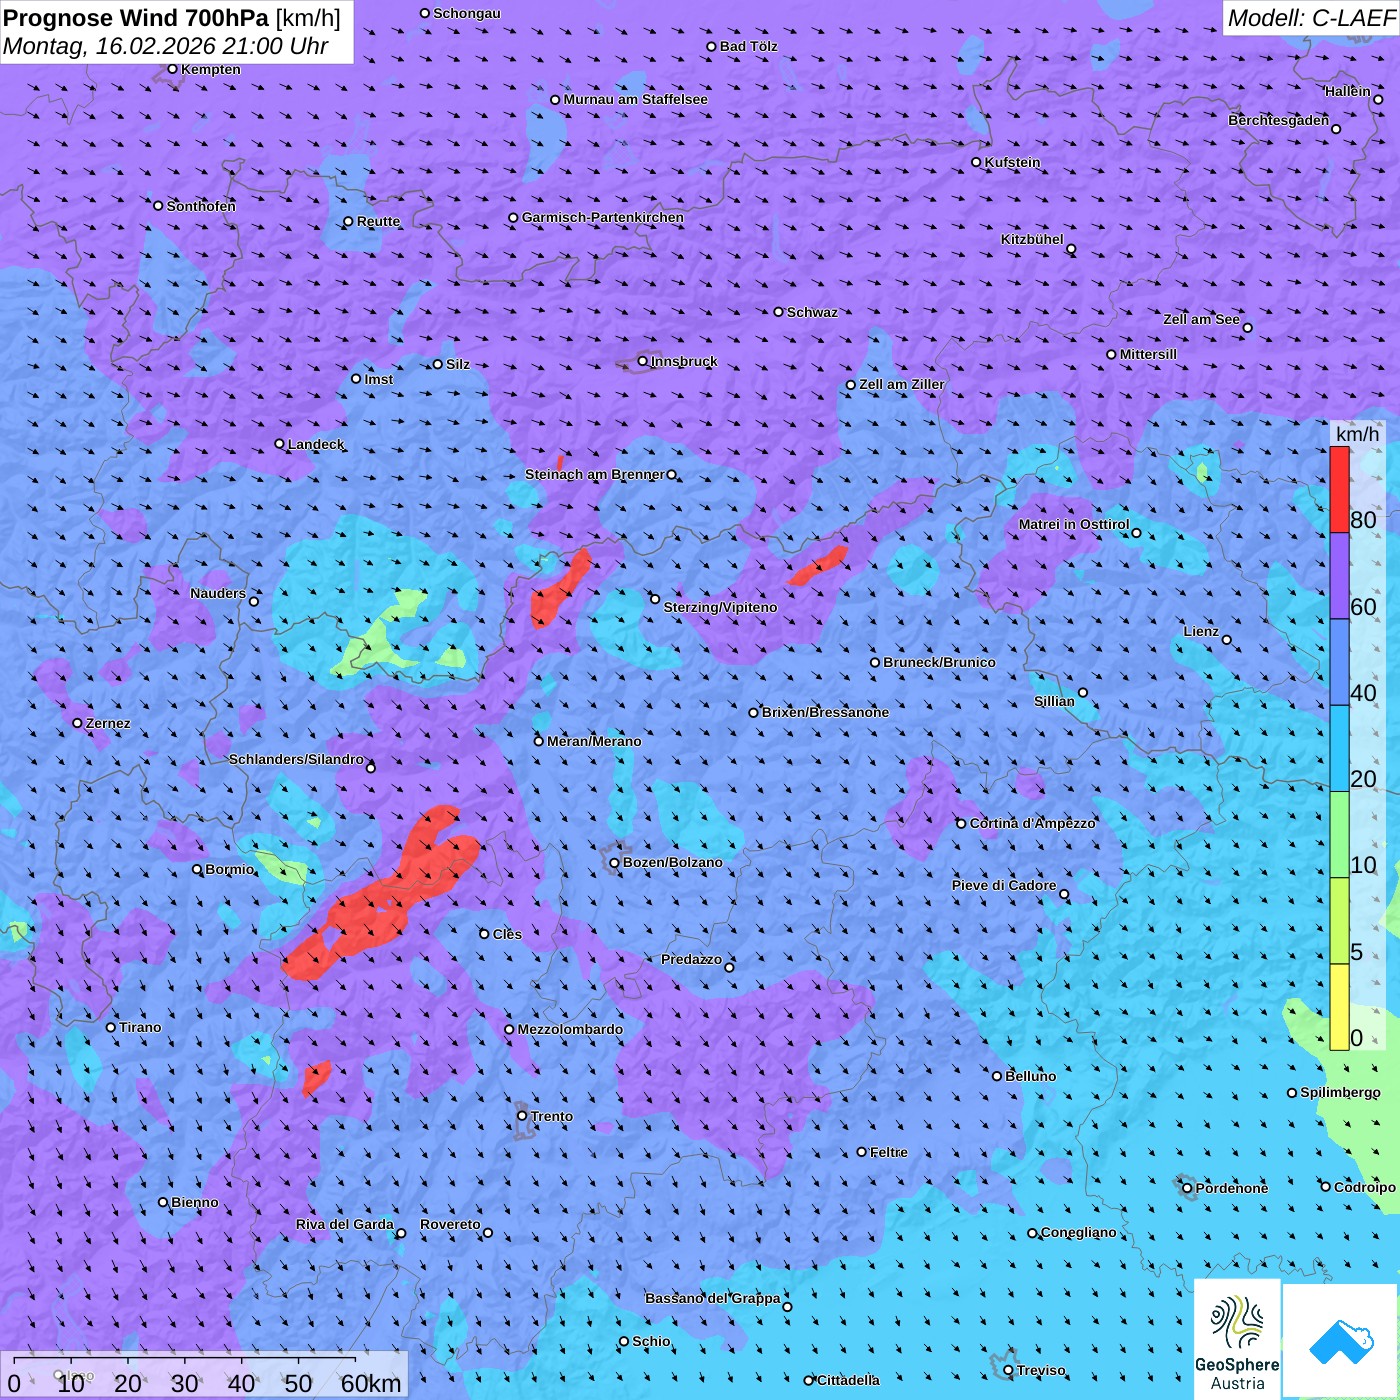Click the Innsbruck city marker
Viewport: 1400px width, 1400px height.
tap(643, 362)
